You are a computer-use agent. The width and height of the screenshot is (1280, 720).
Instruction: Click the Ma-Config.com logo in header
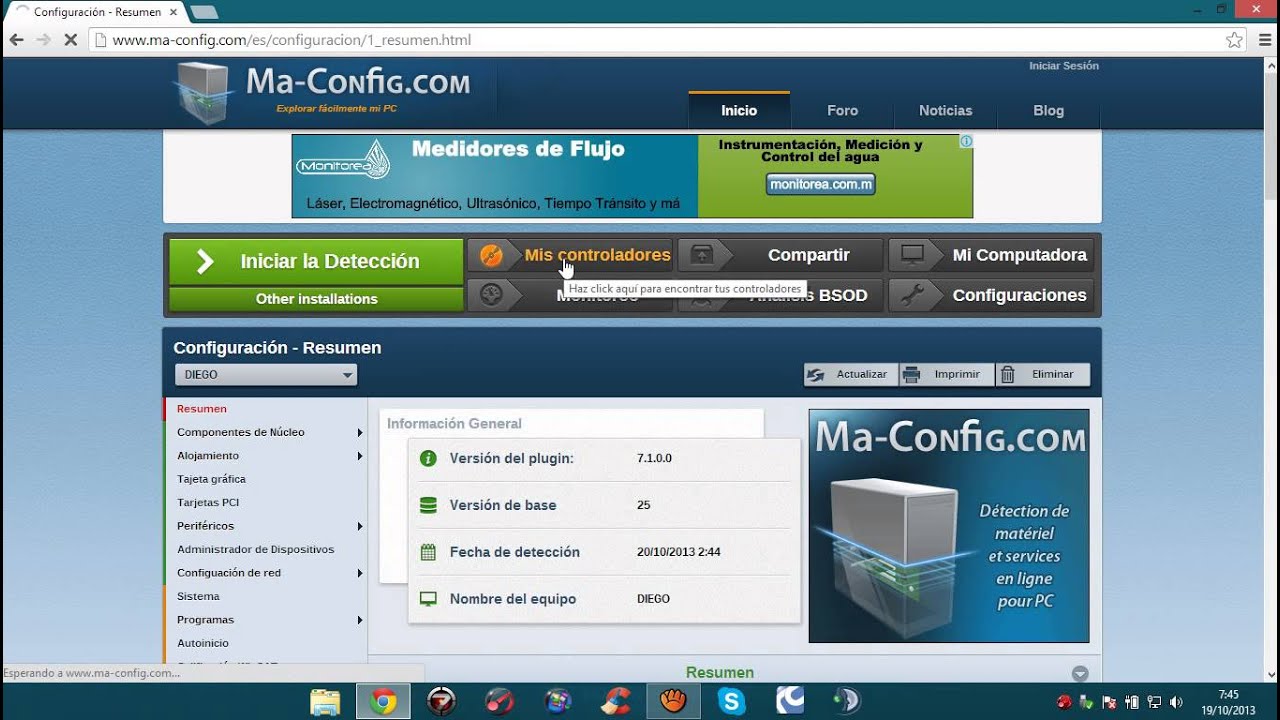[x=322, y=91]
